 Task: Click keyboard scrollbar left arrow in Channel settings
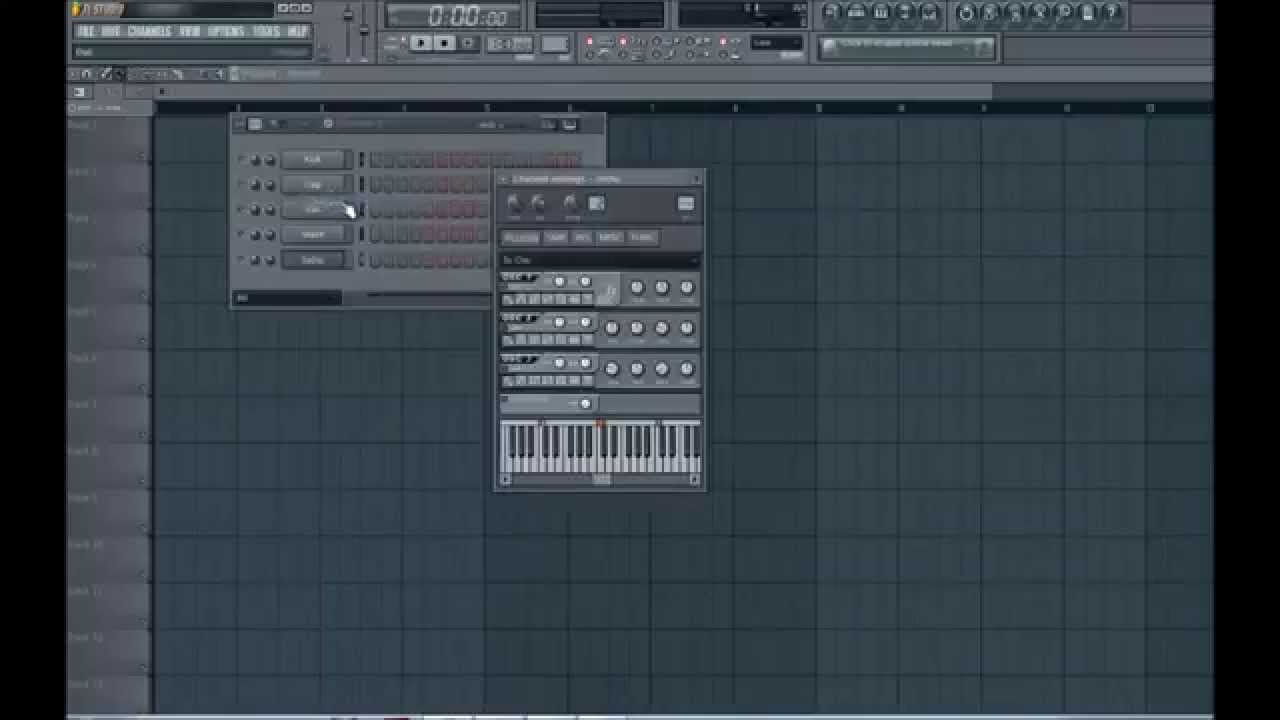pyautogui.click(x=505, y=480)
